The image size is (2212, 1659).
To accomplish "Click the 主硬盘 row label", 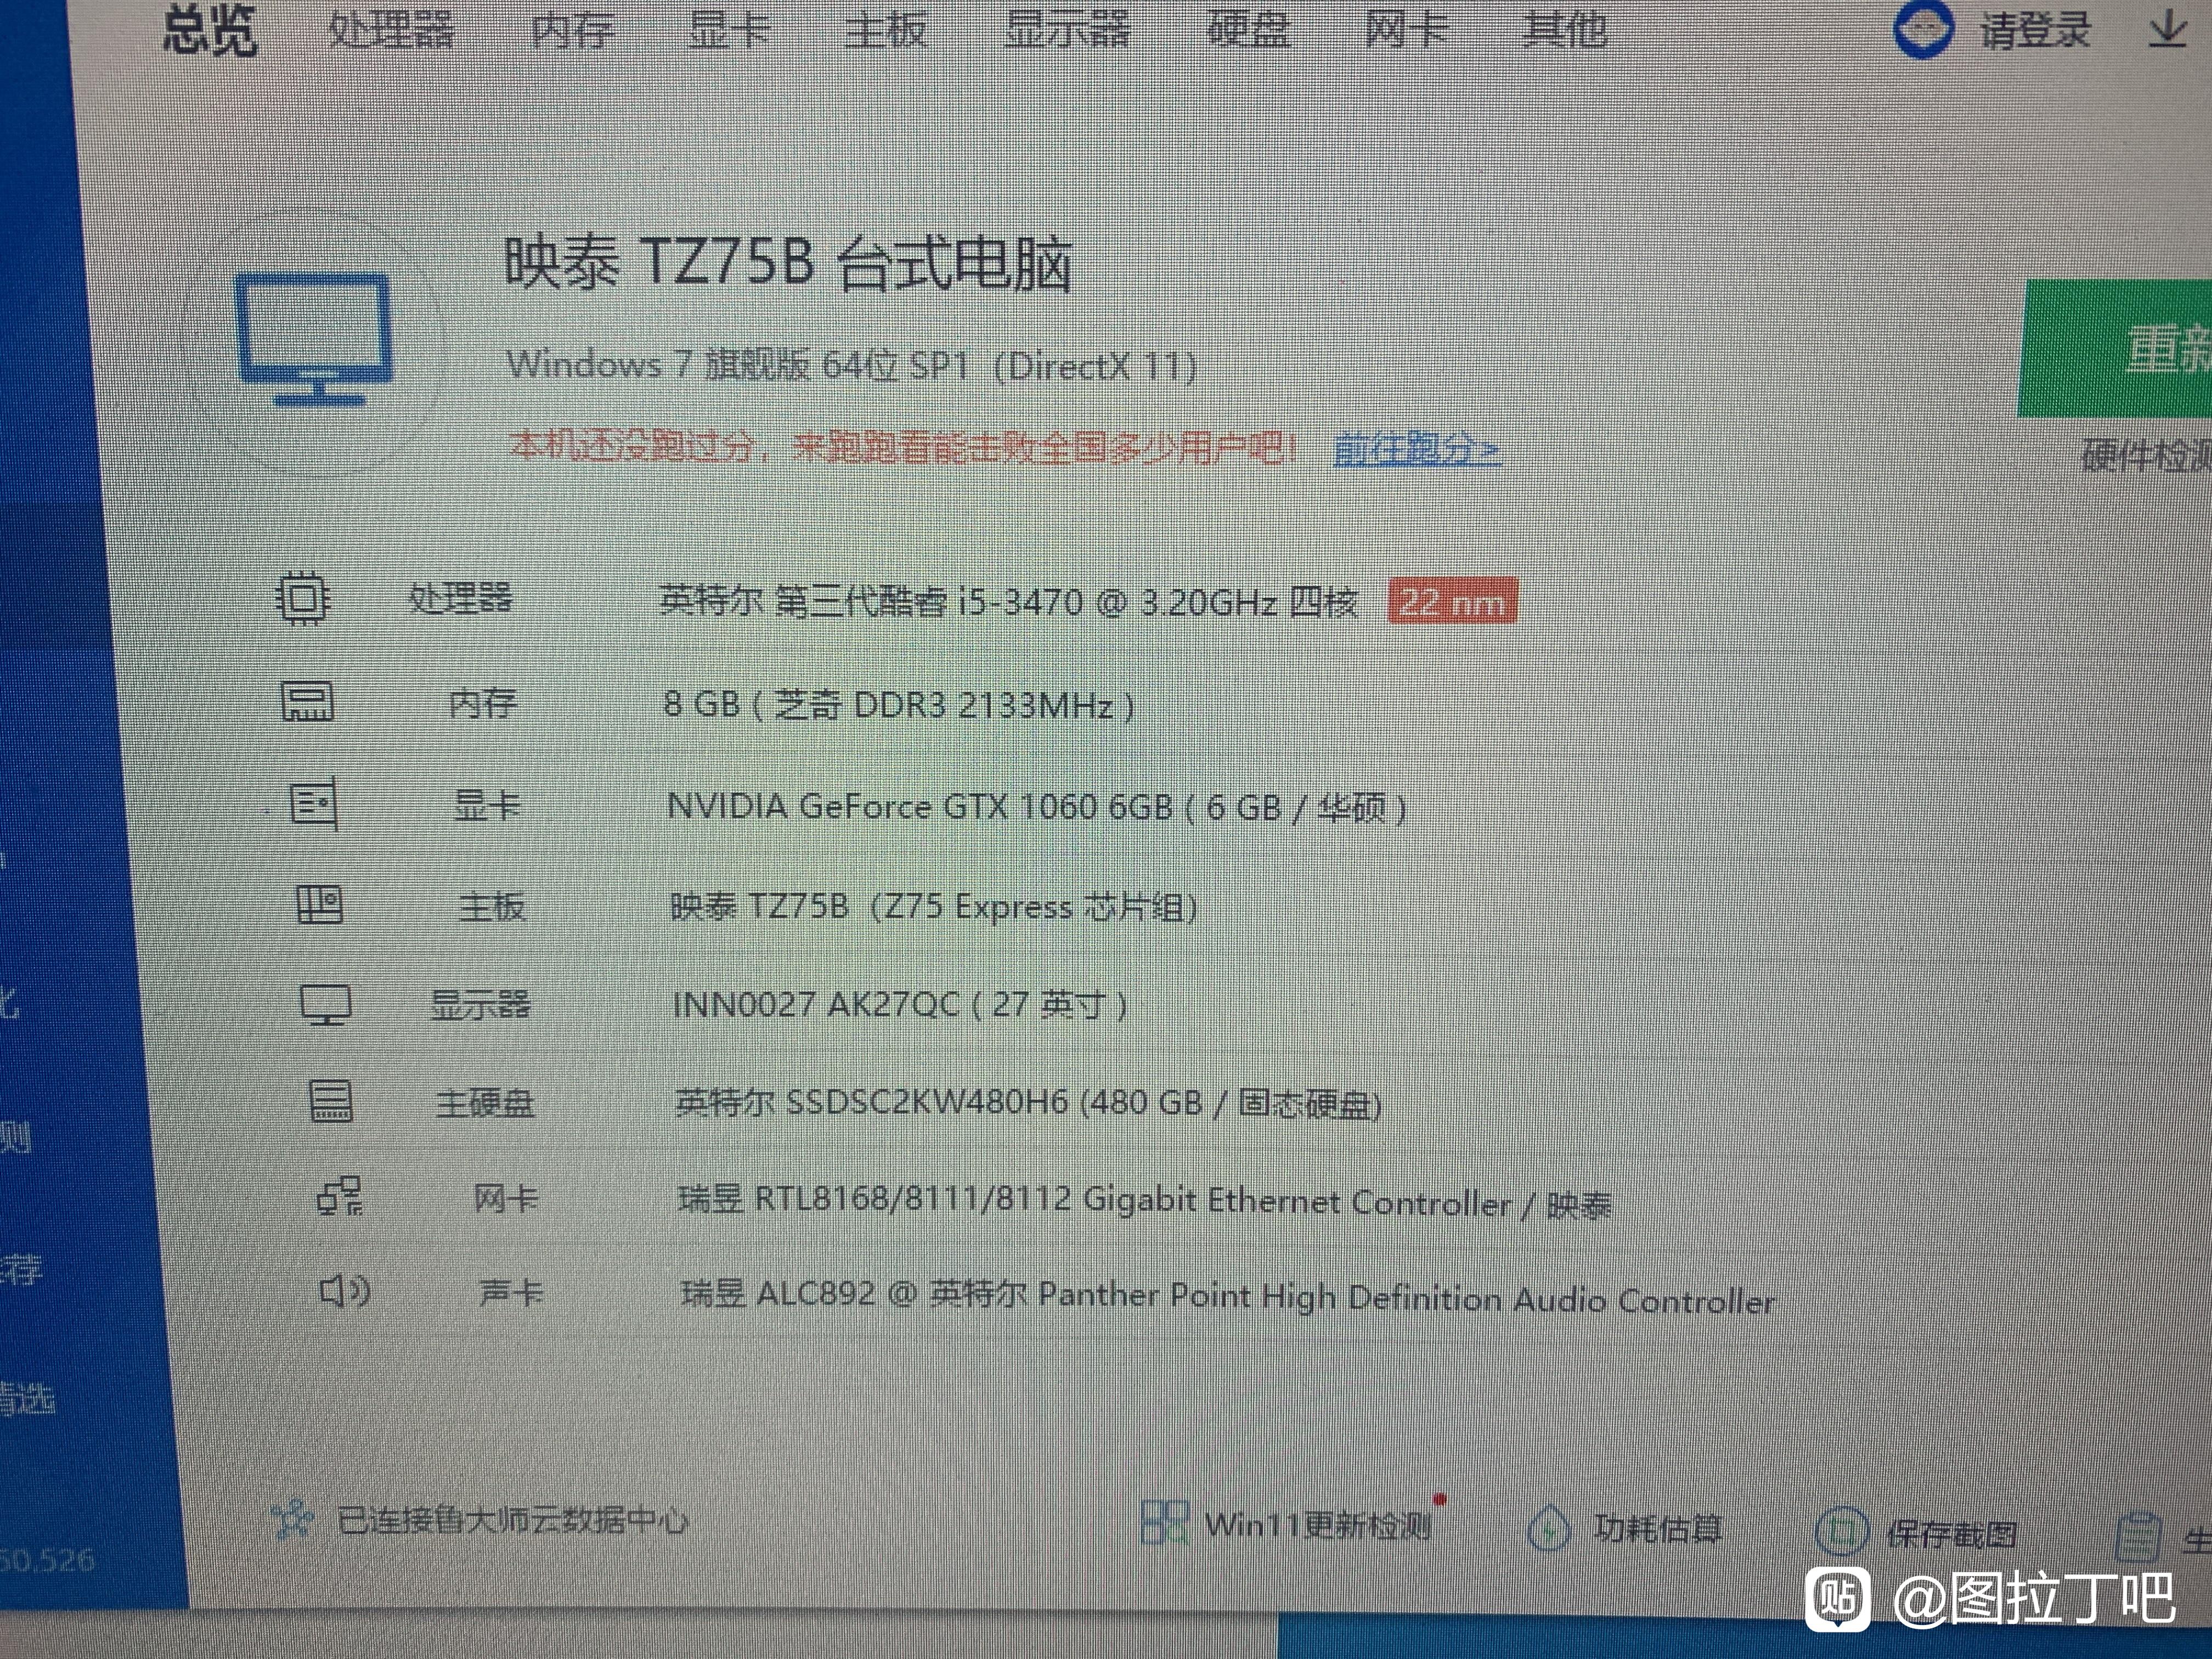I will point(485,1103).
